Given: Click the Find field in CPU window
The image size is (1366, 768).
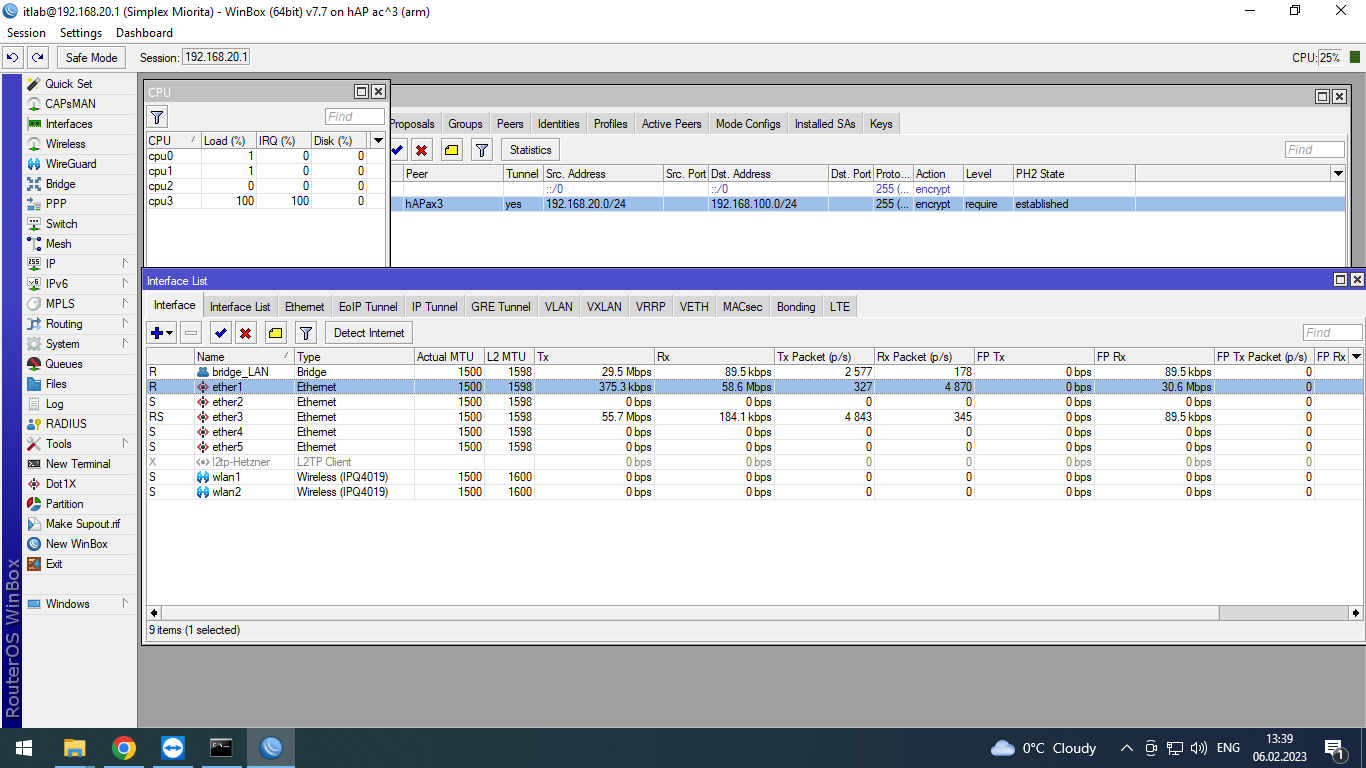Looking at the screenshot, I should coord(354,117).
